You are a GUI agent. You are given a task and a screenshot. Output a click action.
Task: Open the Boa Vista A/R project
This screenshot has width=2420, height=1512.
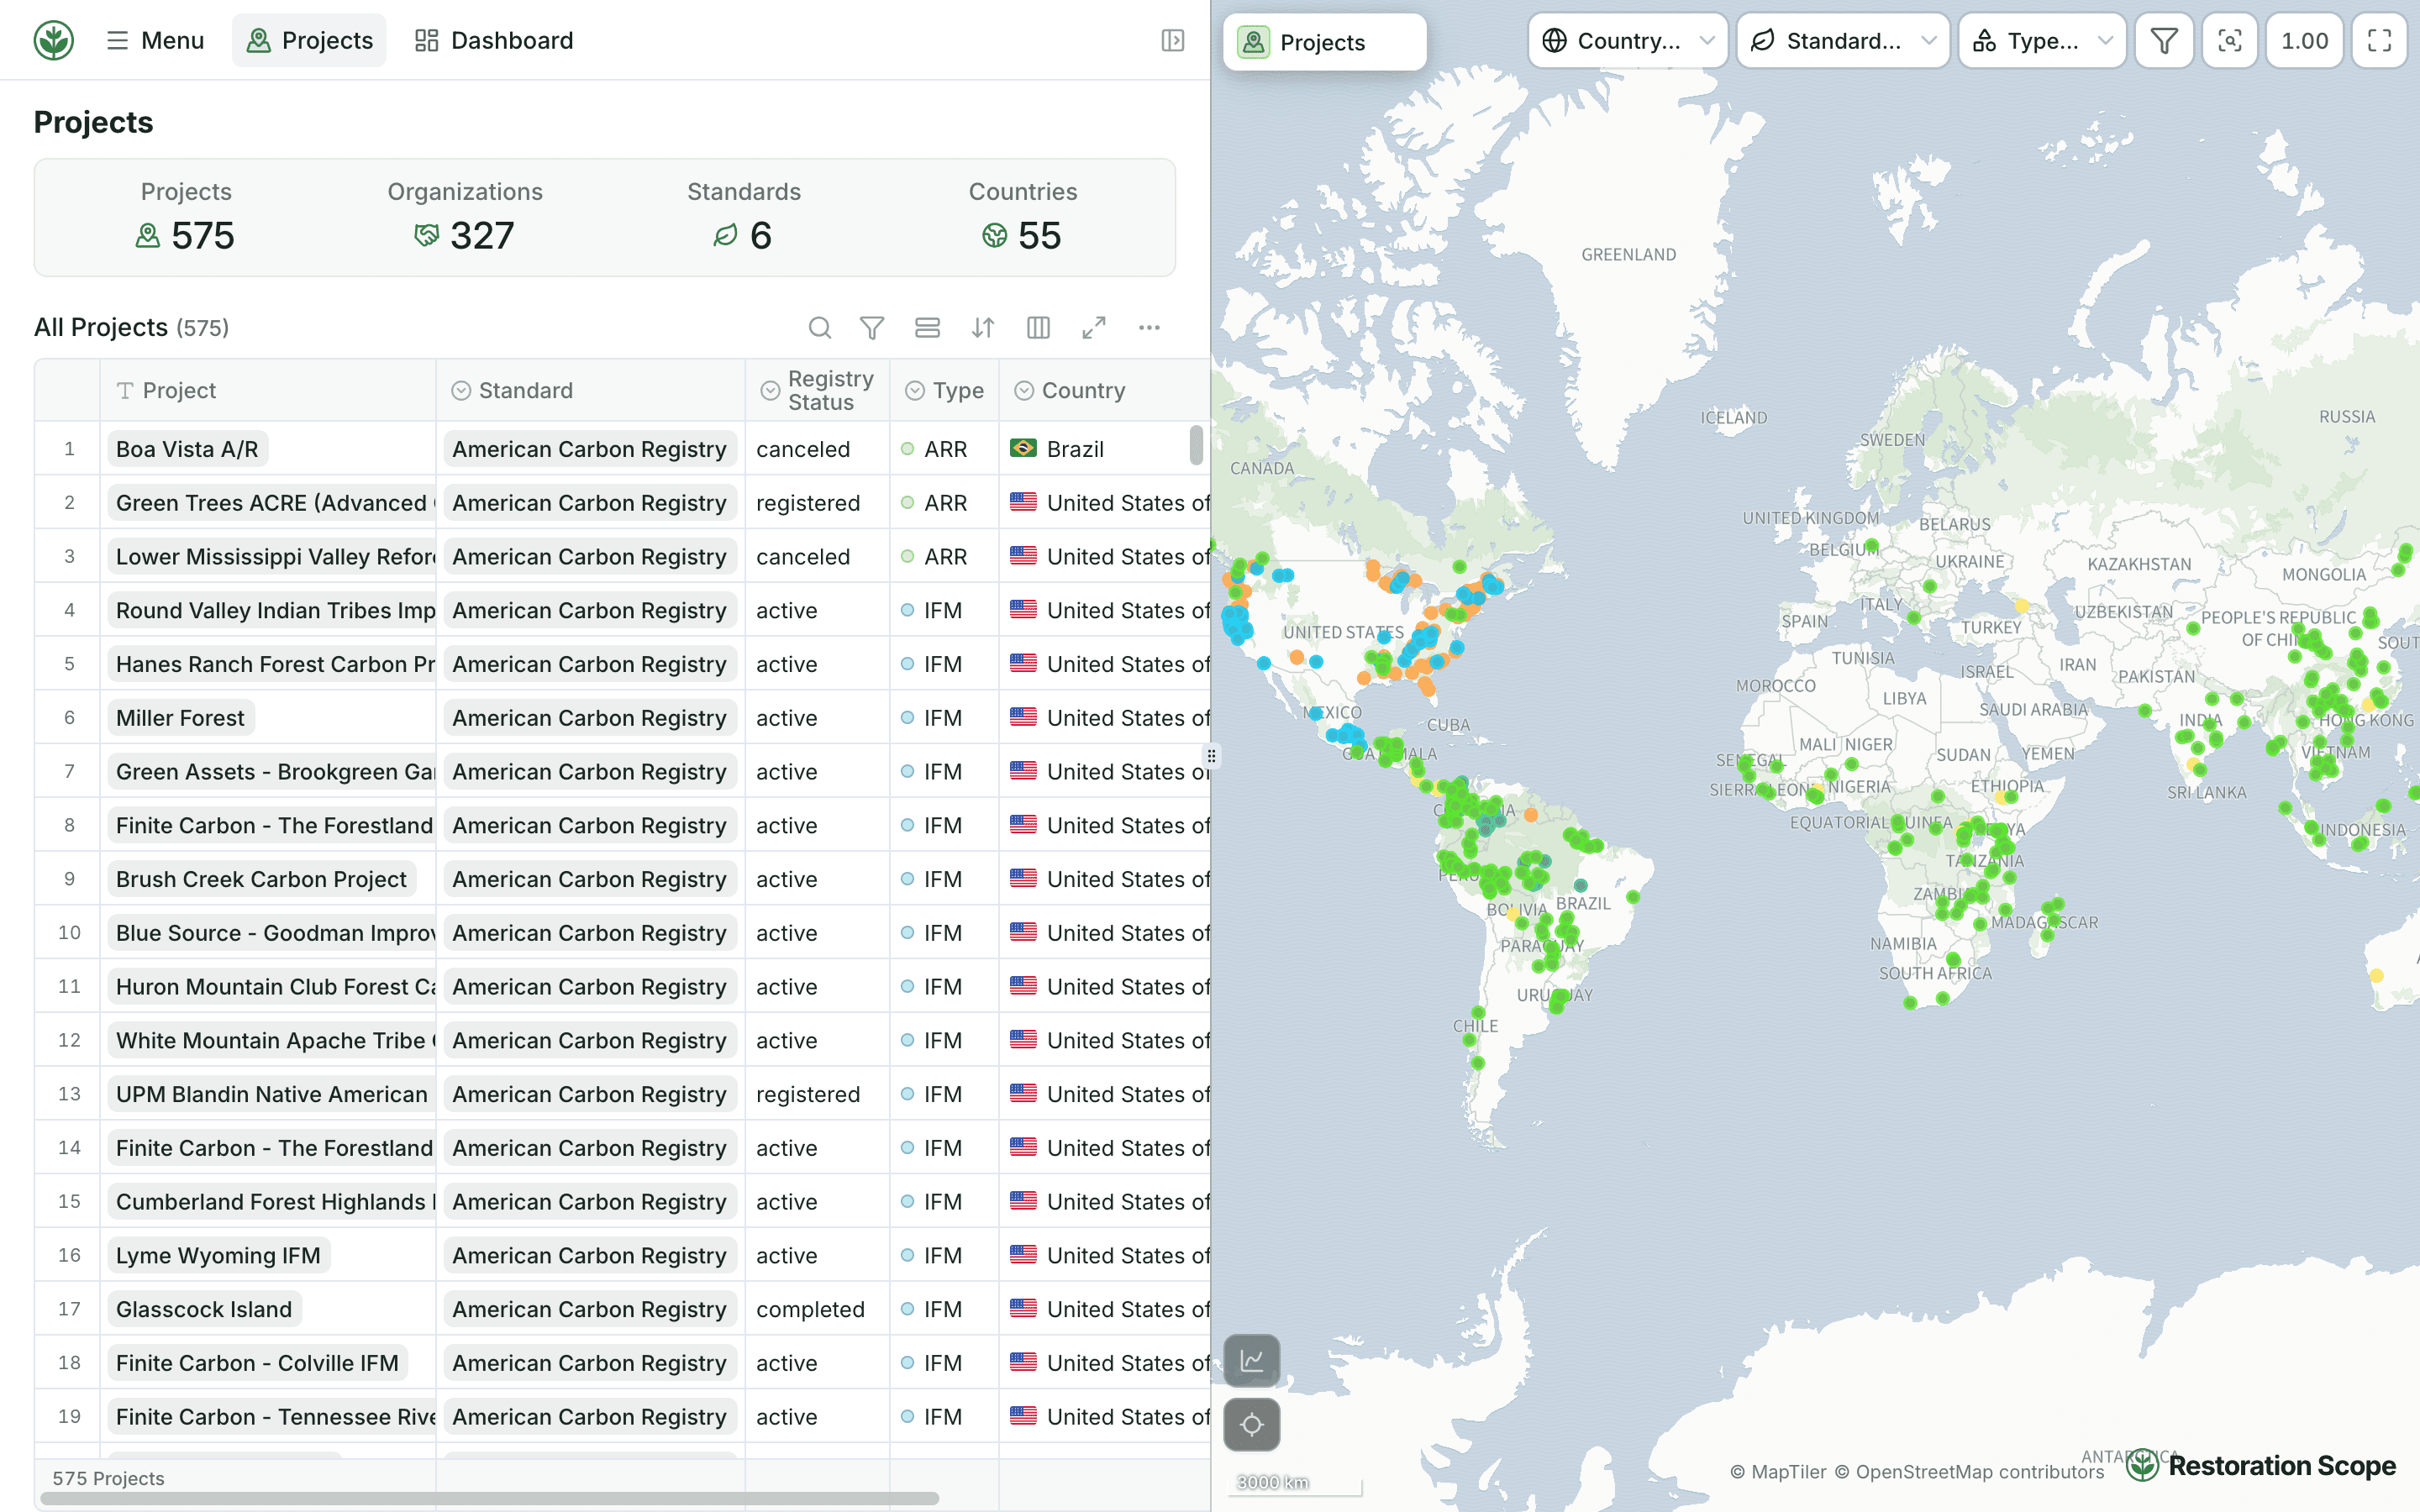(x=187, y=449)
